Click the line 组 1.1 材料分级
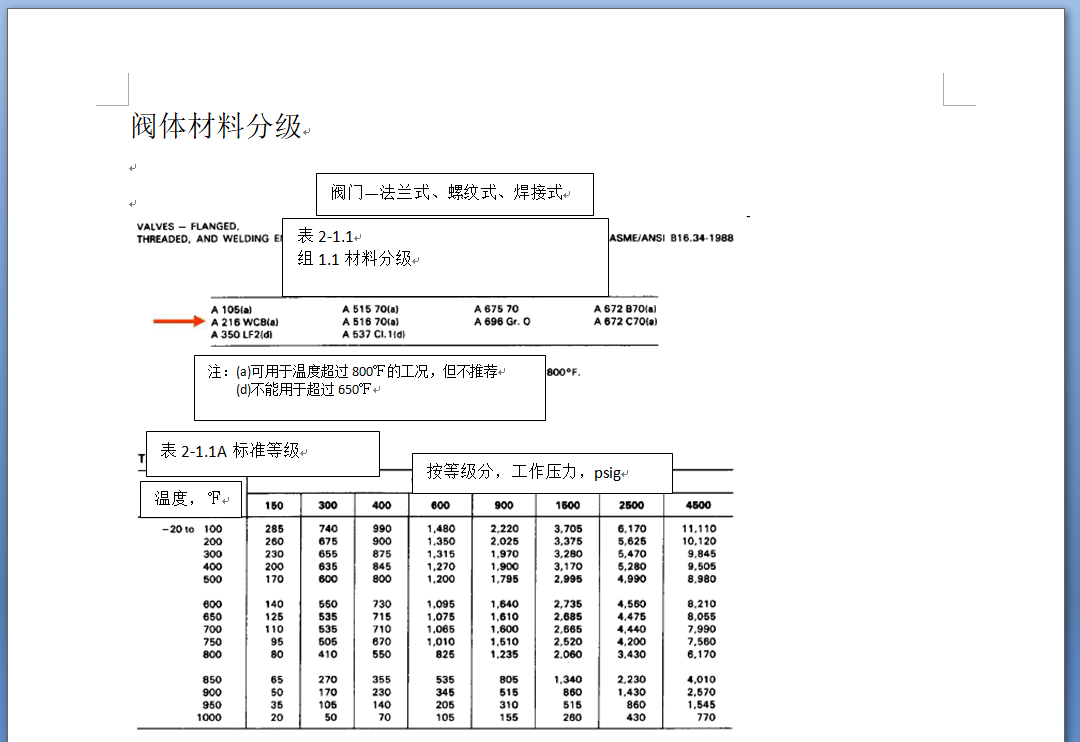Screen dimensions: 1080x742 pos(354,258)
